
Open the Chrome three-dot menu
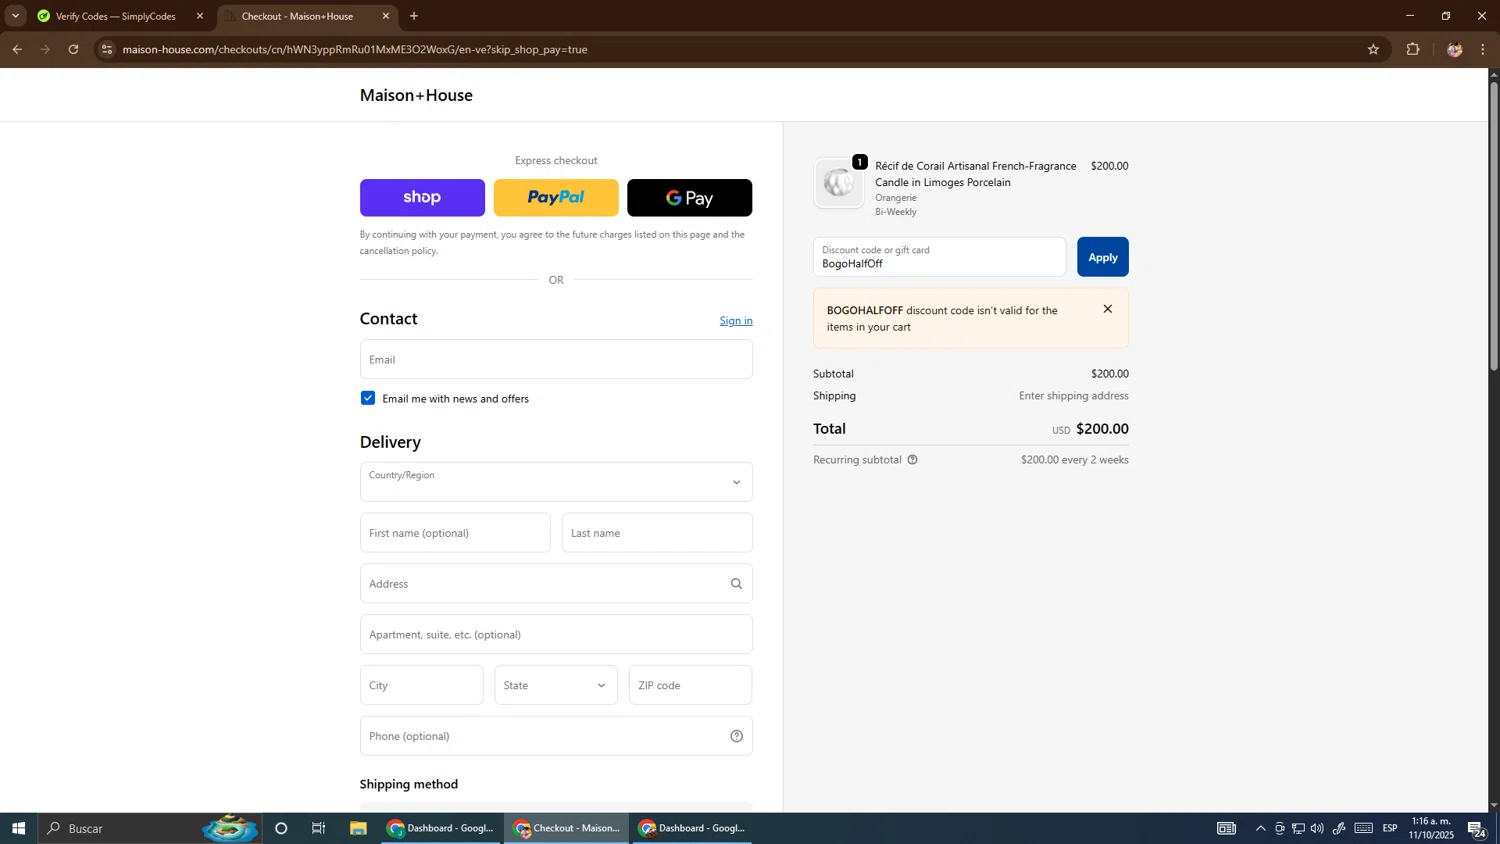coord(1483,49)
